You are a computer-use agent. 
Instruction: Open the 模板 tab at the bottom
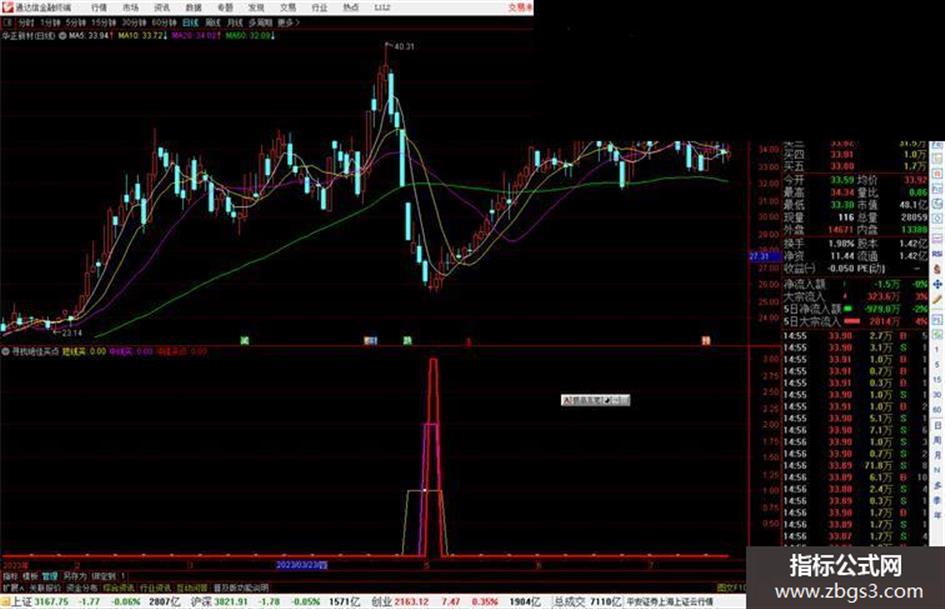[x=30, y=576]
